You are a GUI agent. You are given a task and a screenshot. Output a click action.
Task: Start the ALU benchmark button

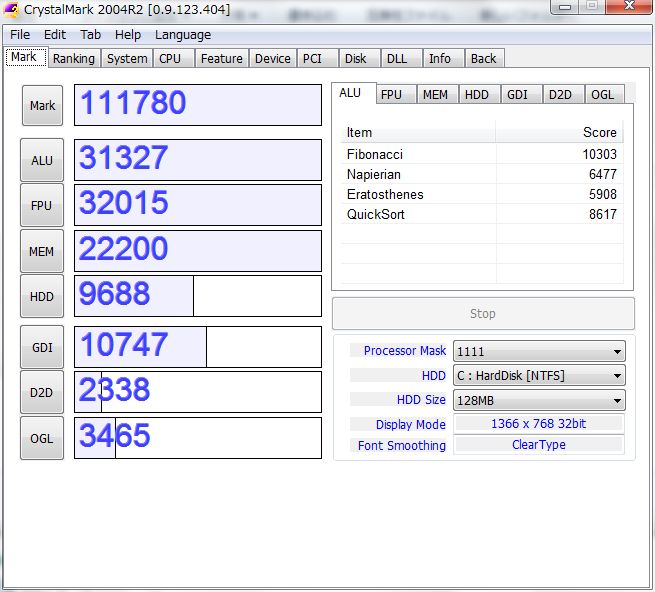point(42,160)
